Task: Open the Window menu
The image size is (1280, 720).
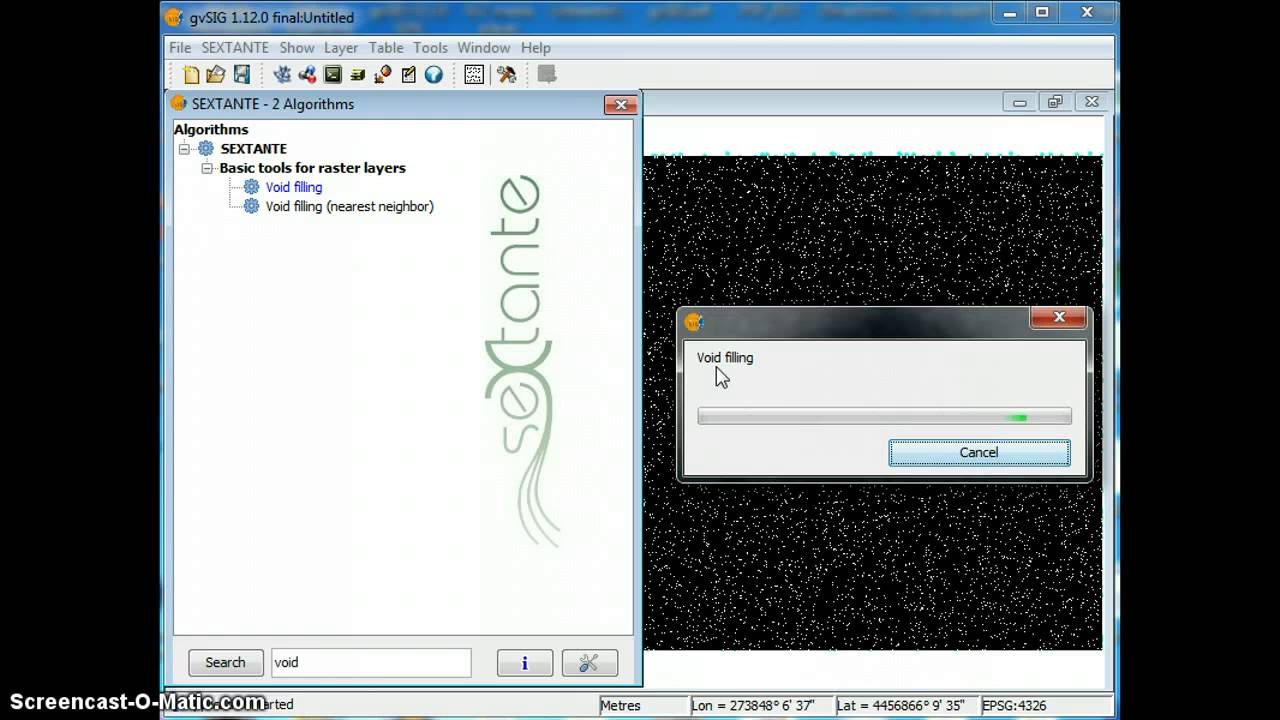Action: pyautogui.click(x=484, y=47)
